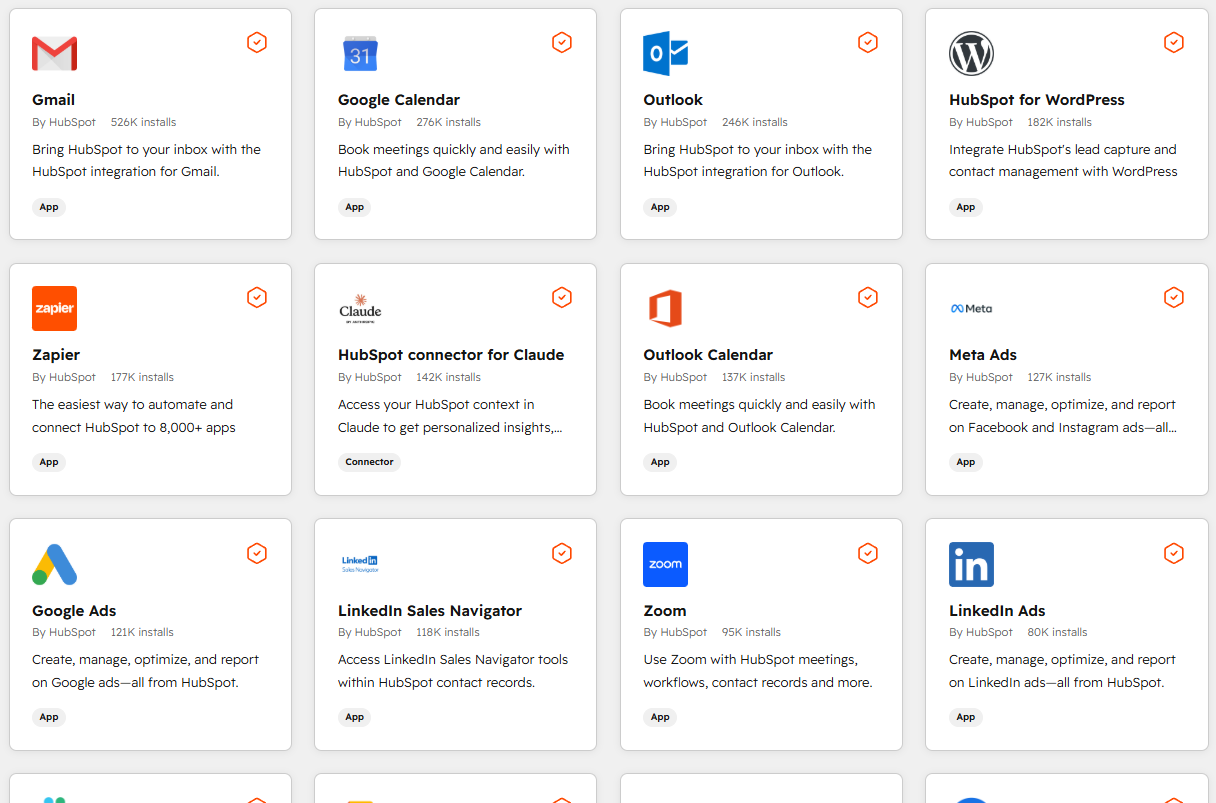Open the Zoom listing title
The width and height of the screenshot is (1216, 803).
(x=665, y=611)
